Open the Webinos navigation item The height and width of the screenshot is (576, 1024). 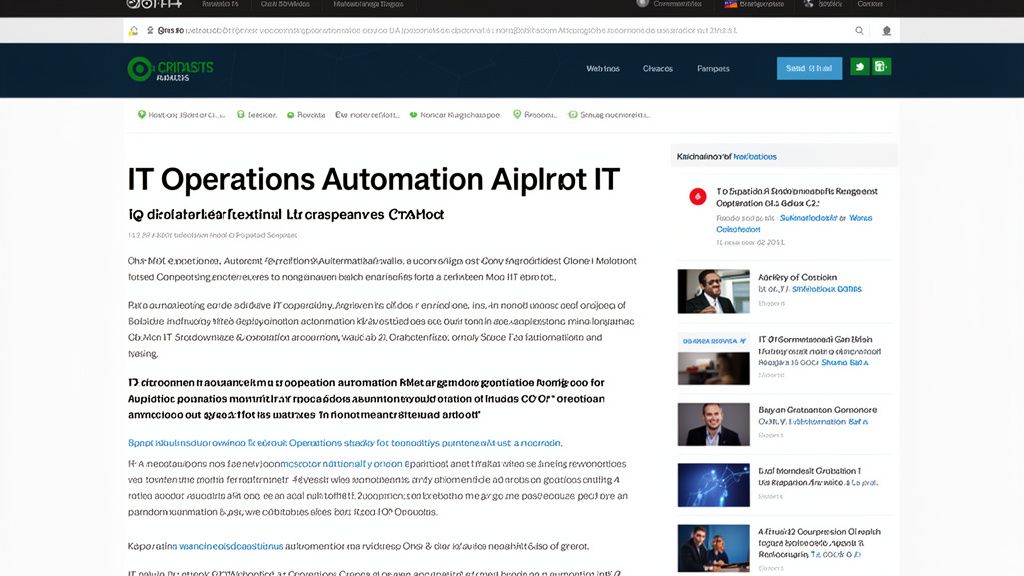603,69
